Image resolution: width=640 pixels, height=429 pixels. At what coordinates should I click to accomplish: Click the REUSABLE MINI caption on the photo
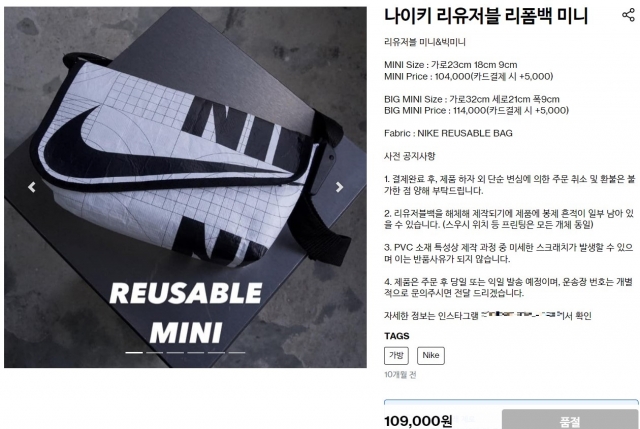(186, 312)
